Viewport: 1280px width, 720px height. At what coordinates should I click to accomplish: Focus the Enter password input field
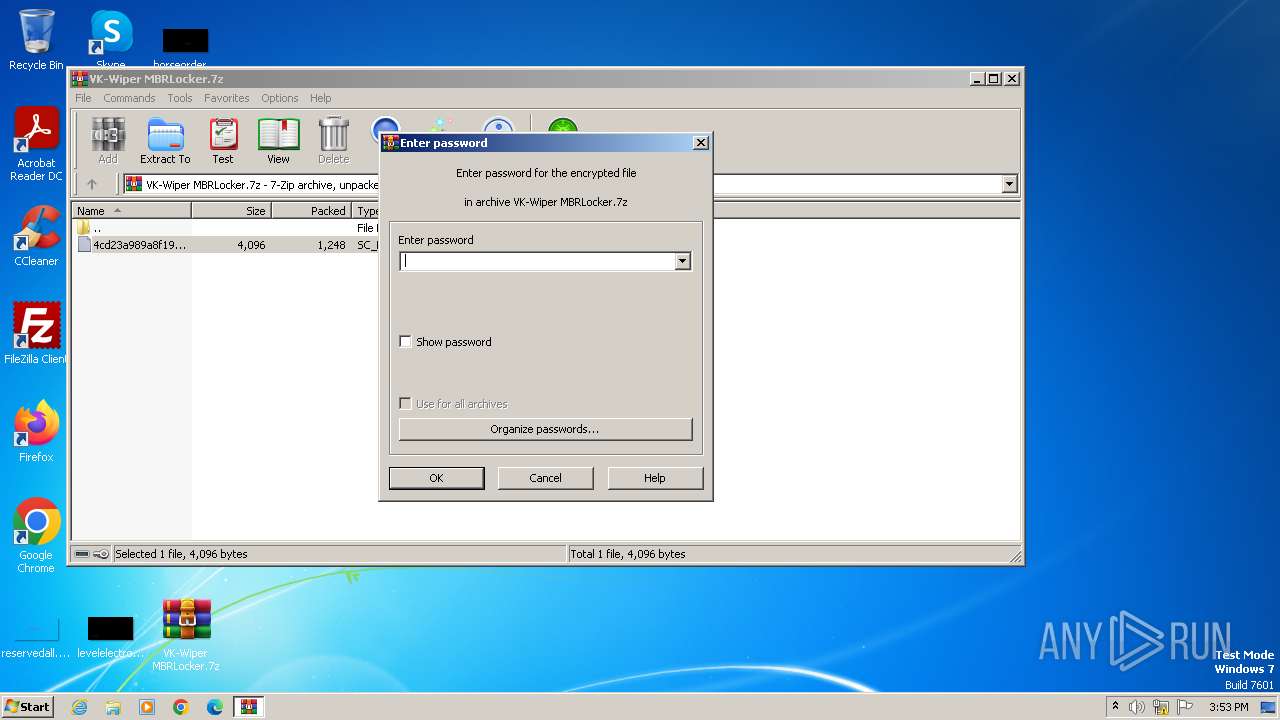(537, 261)
